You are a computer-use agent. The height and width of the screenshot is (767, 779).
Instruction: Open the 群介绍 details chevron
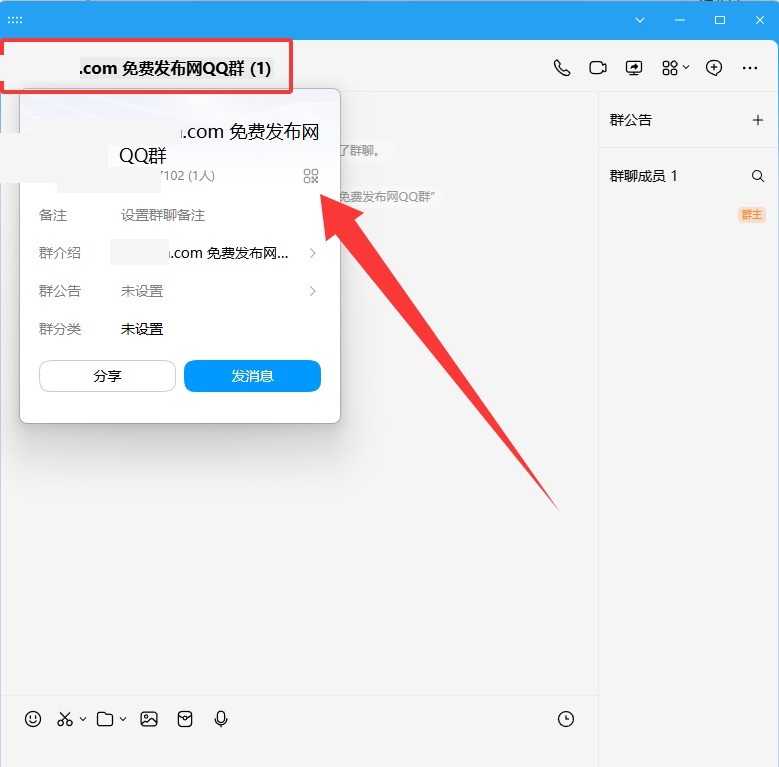coord(312,253)
